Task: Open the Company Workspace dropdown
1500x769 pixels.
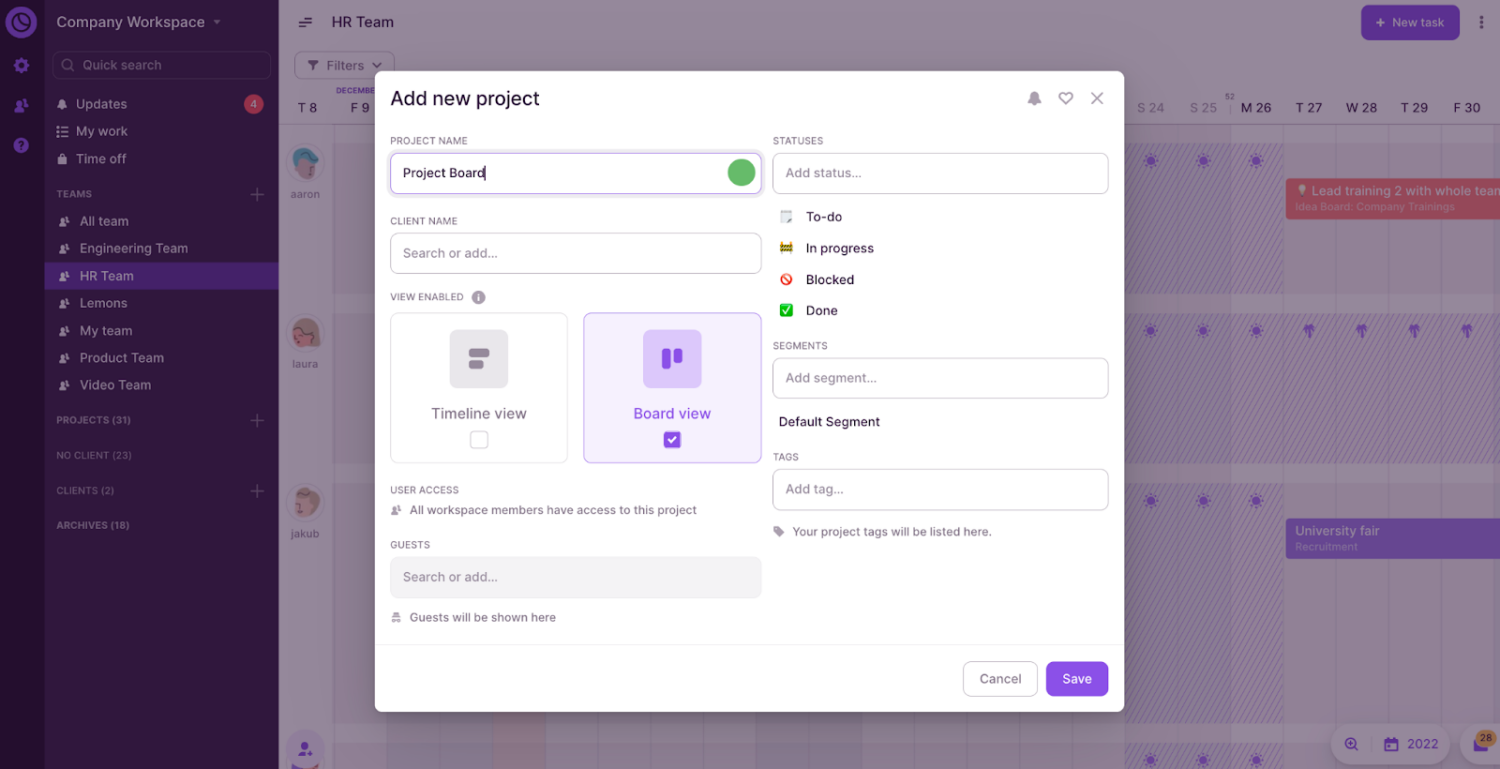Action: (138, 22)
